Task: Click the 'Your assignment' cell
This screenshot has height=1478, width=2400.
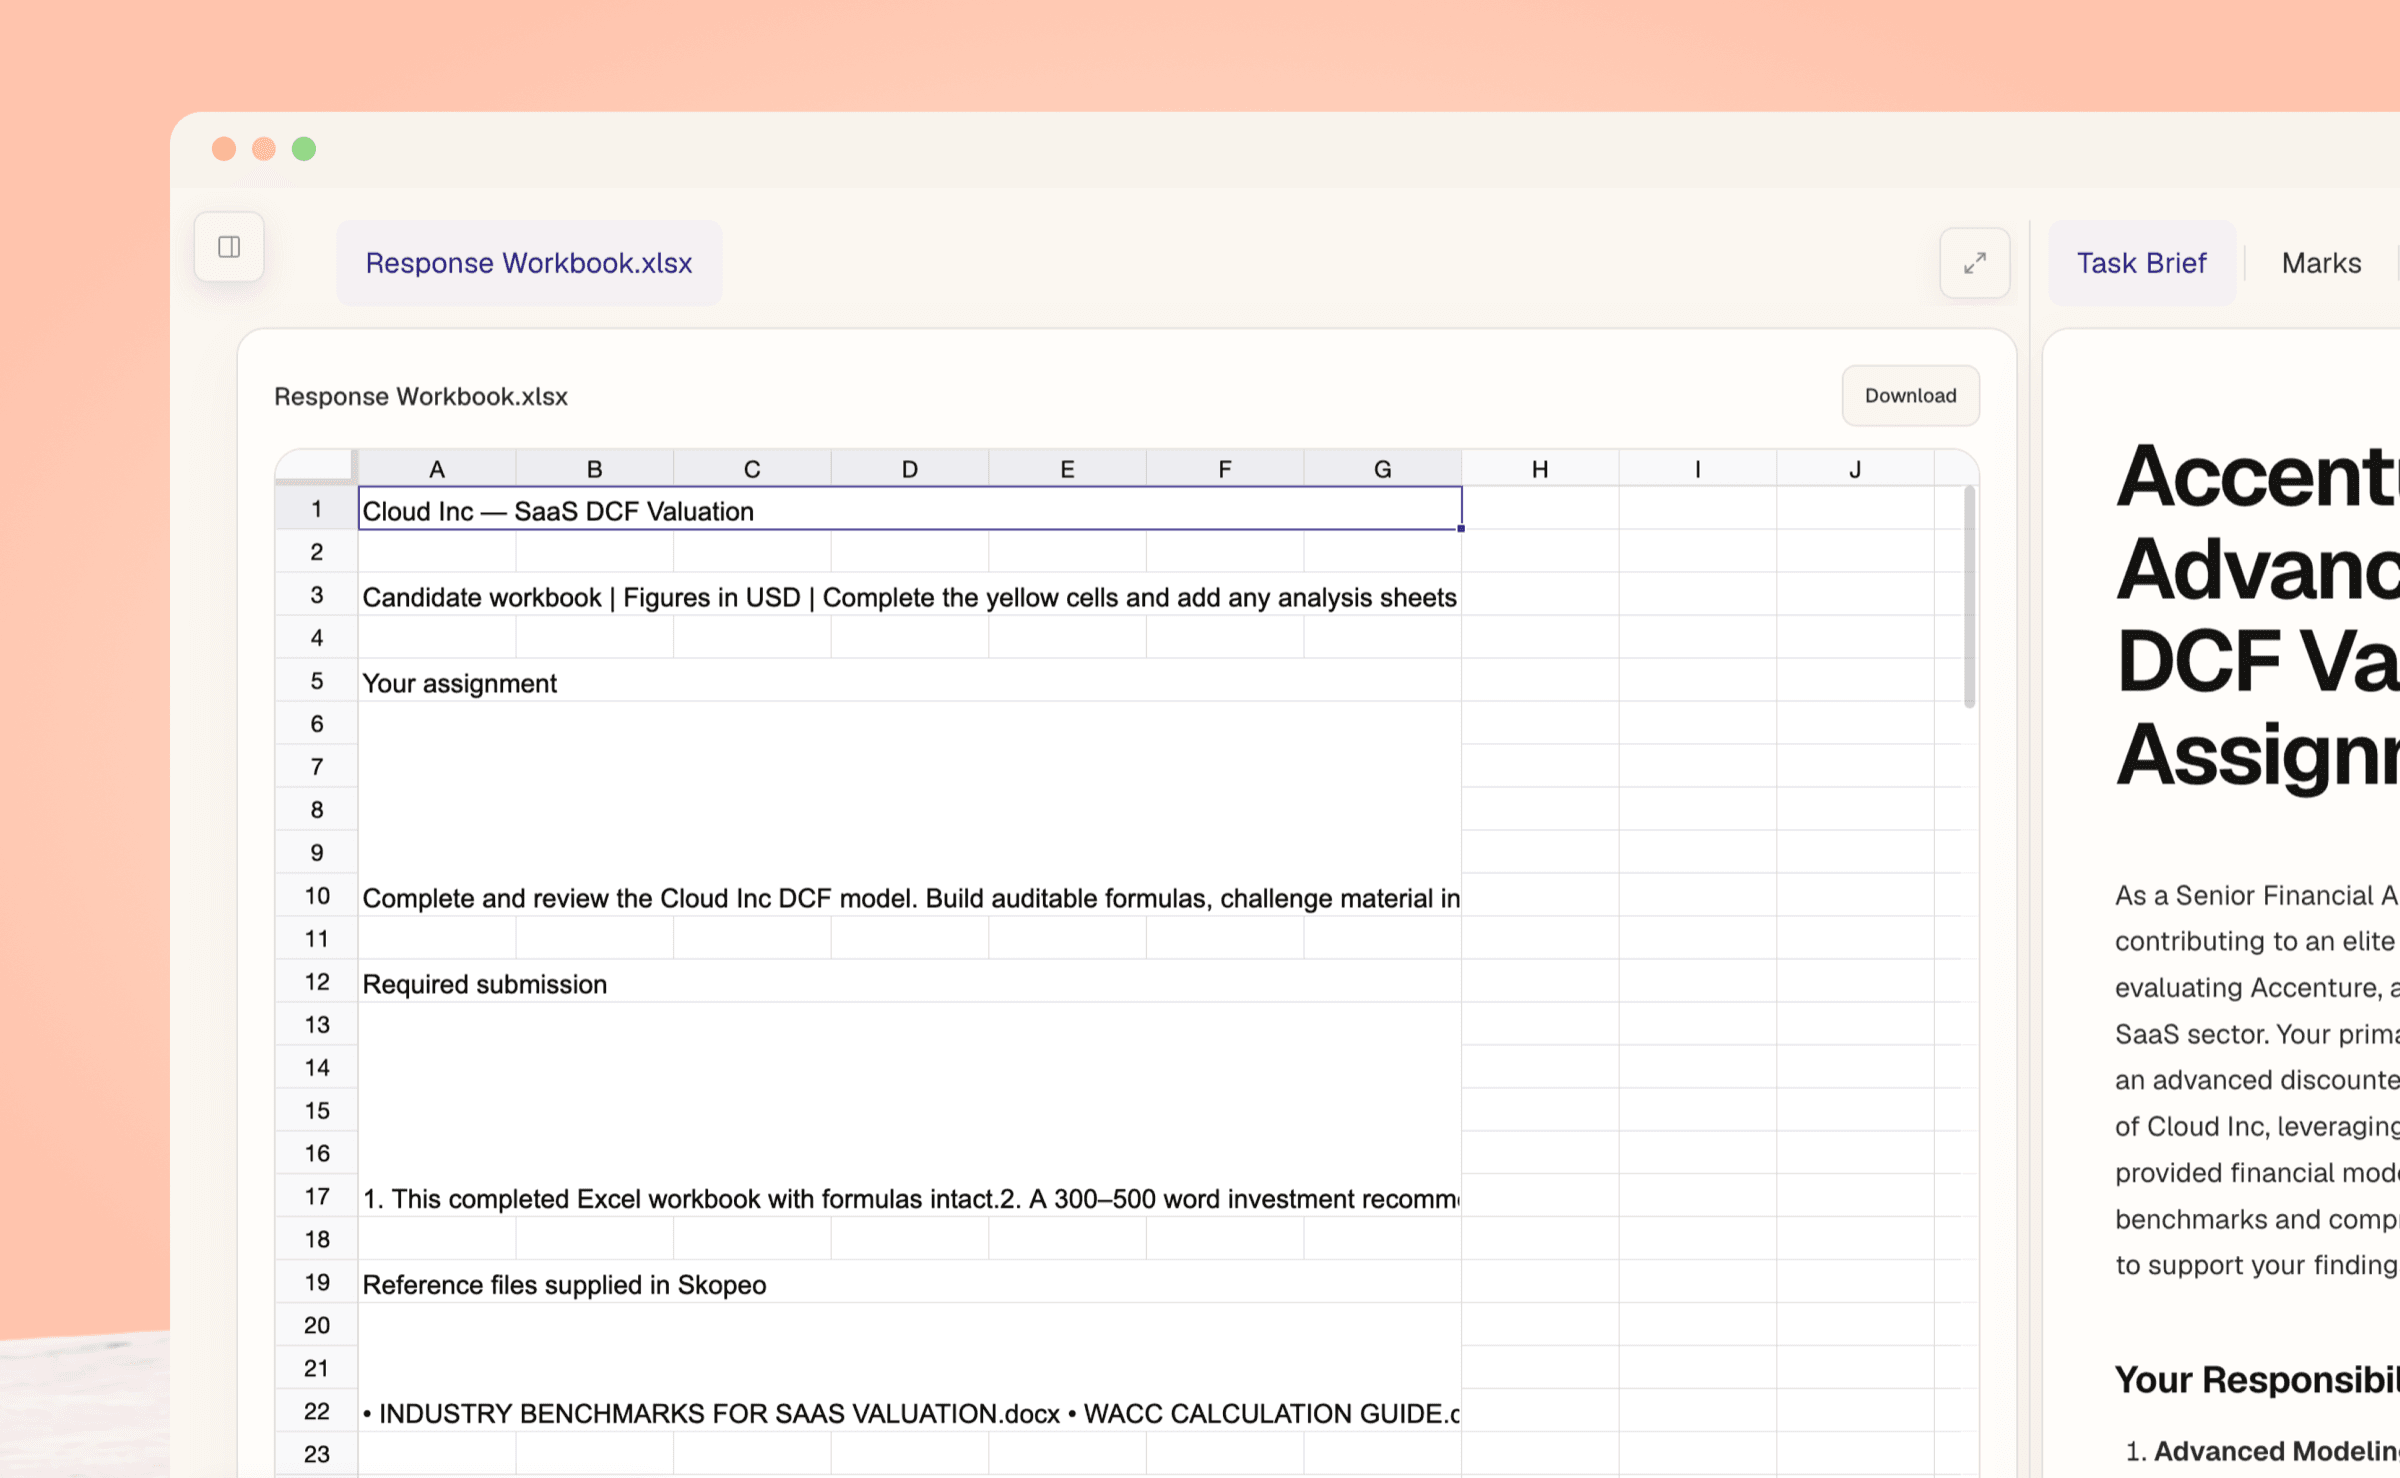Action: 910,680
